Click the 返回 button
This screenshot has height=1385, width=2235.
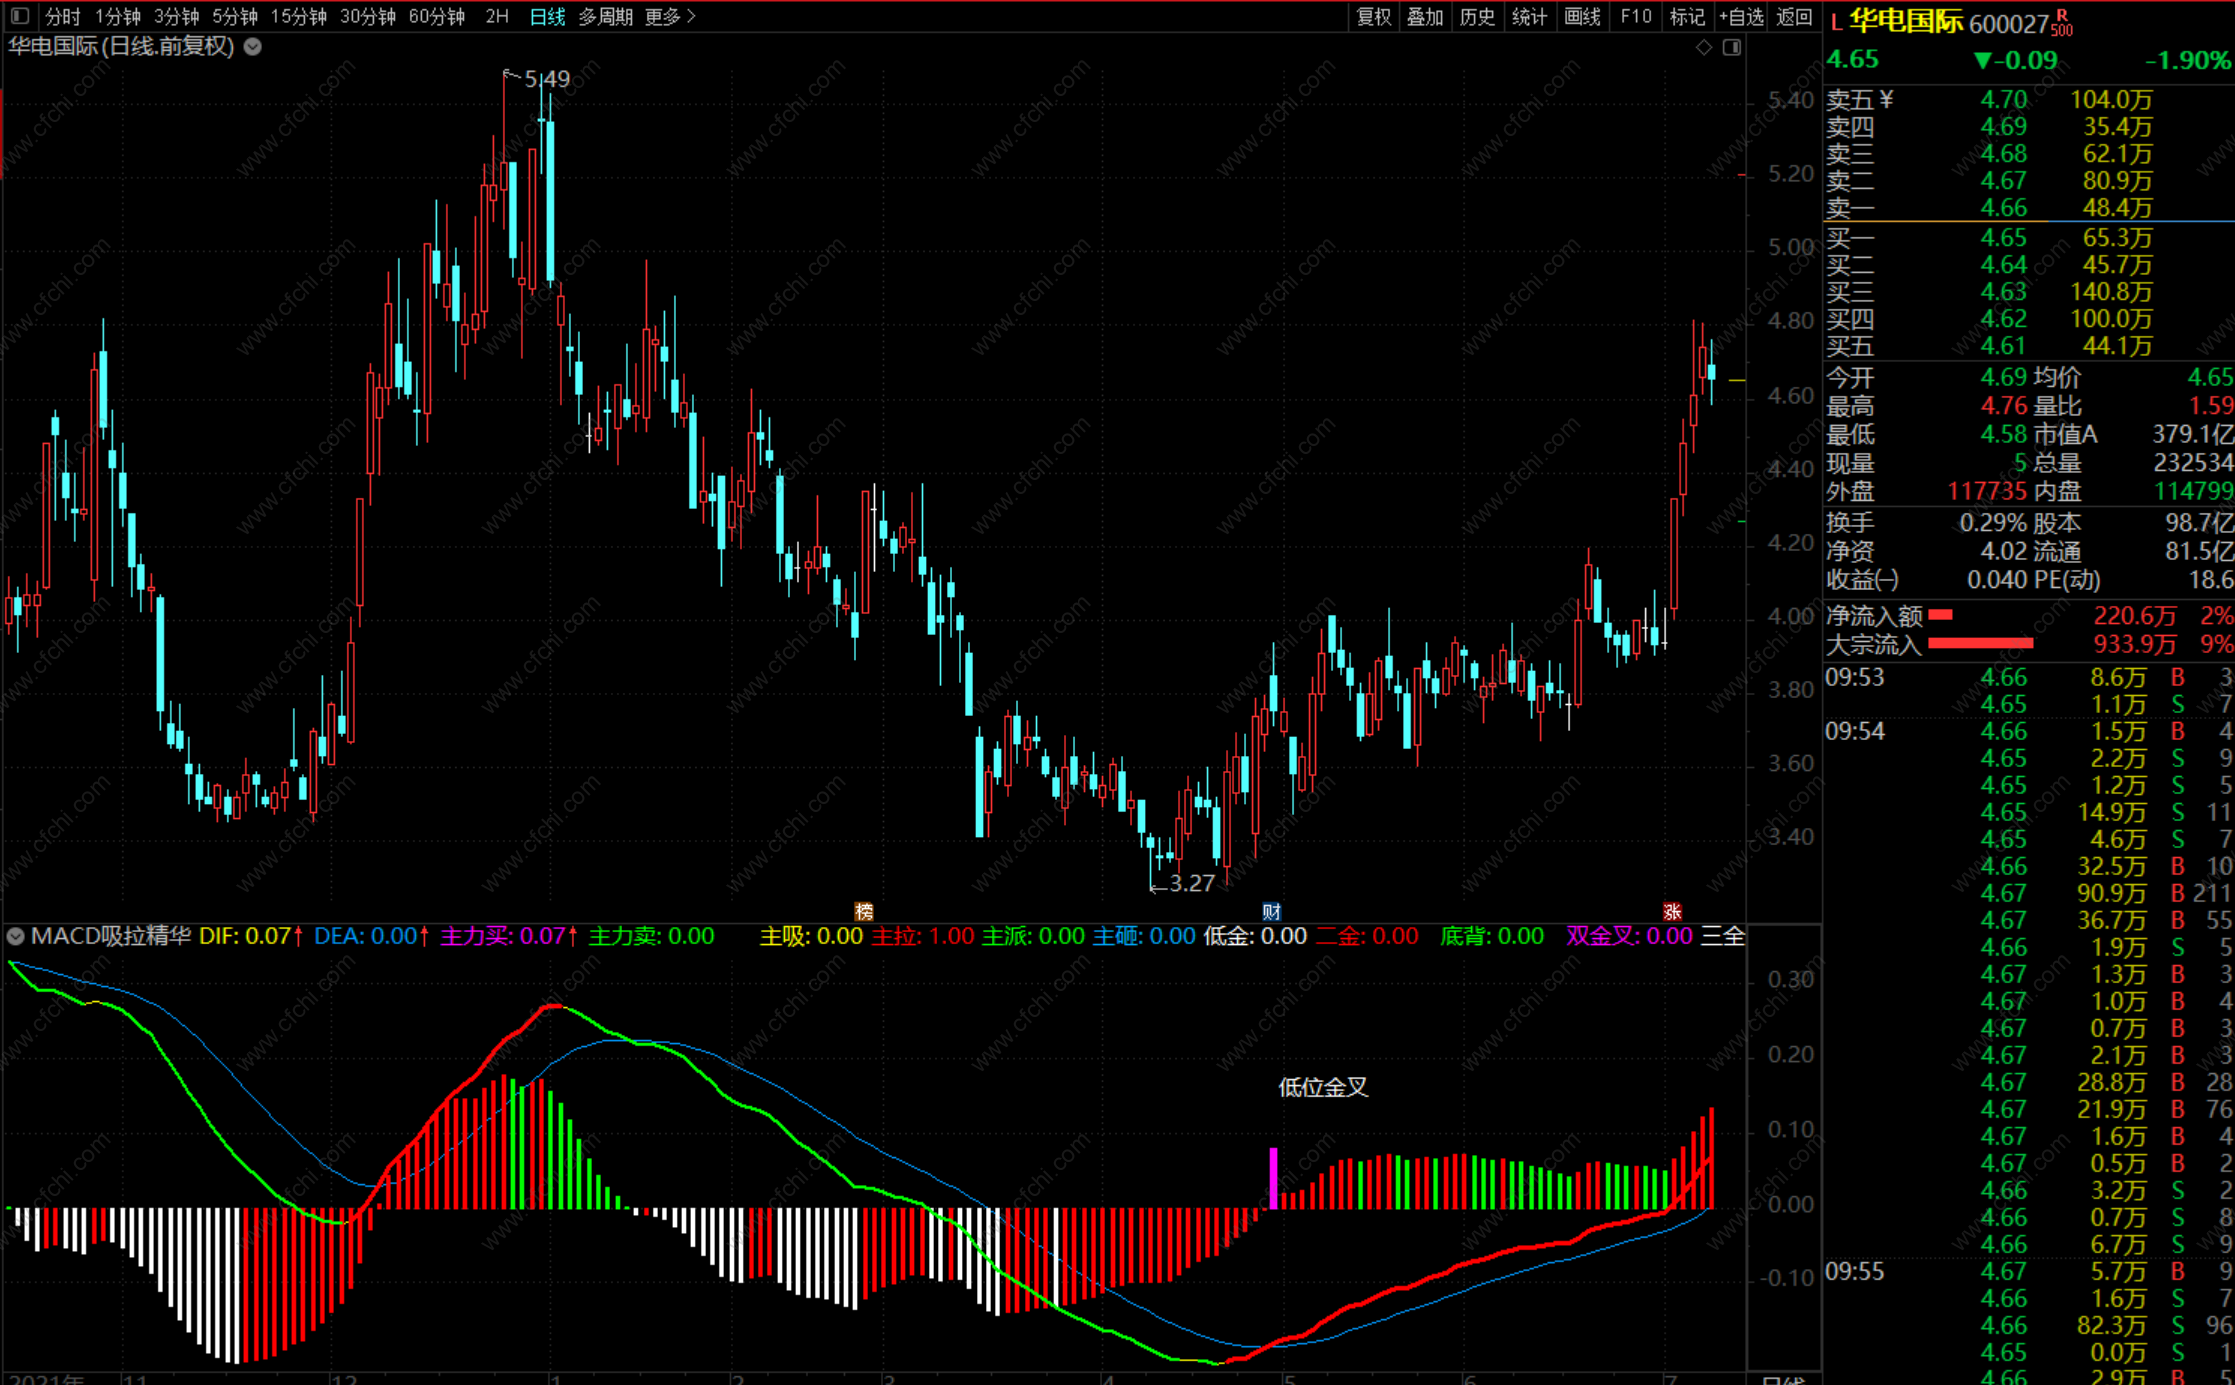click(1794, 16)
